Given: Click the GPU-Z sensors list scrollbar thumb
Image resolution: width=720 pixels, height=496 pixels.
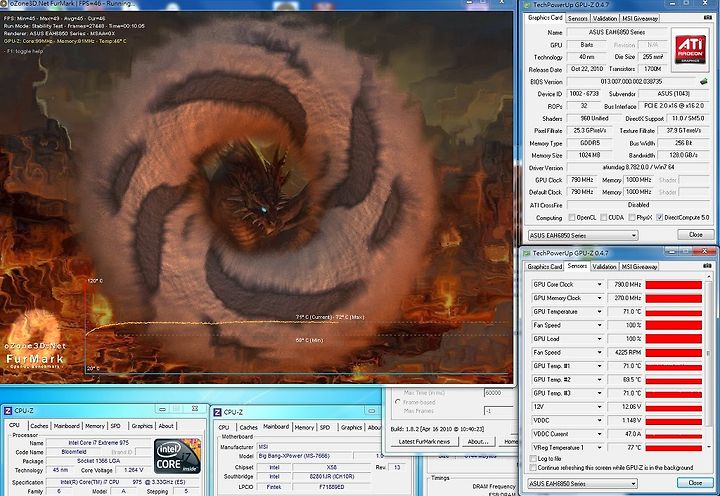Looking at the screenshot, I should [709, 353].
